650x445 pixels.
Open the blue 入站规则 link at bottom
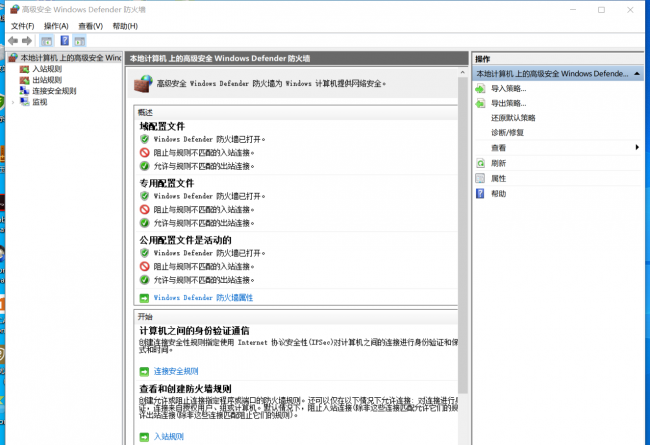[169, 437]
